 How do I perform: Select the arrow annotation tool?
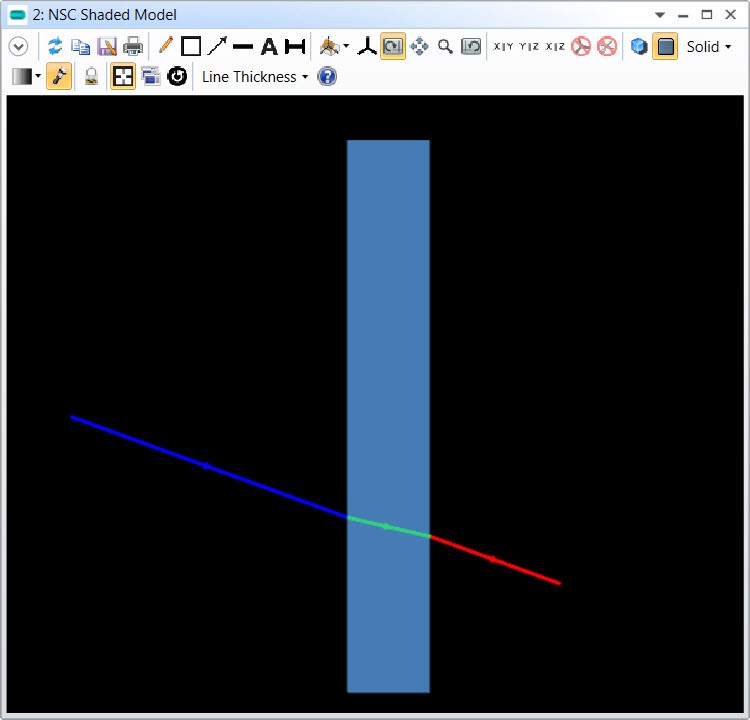pyautogui.click(x=217, y=46)
